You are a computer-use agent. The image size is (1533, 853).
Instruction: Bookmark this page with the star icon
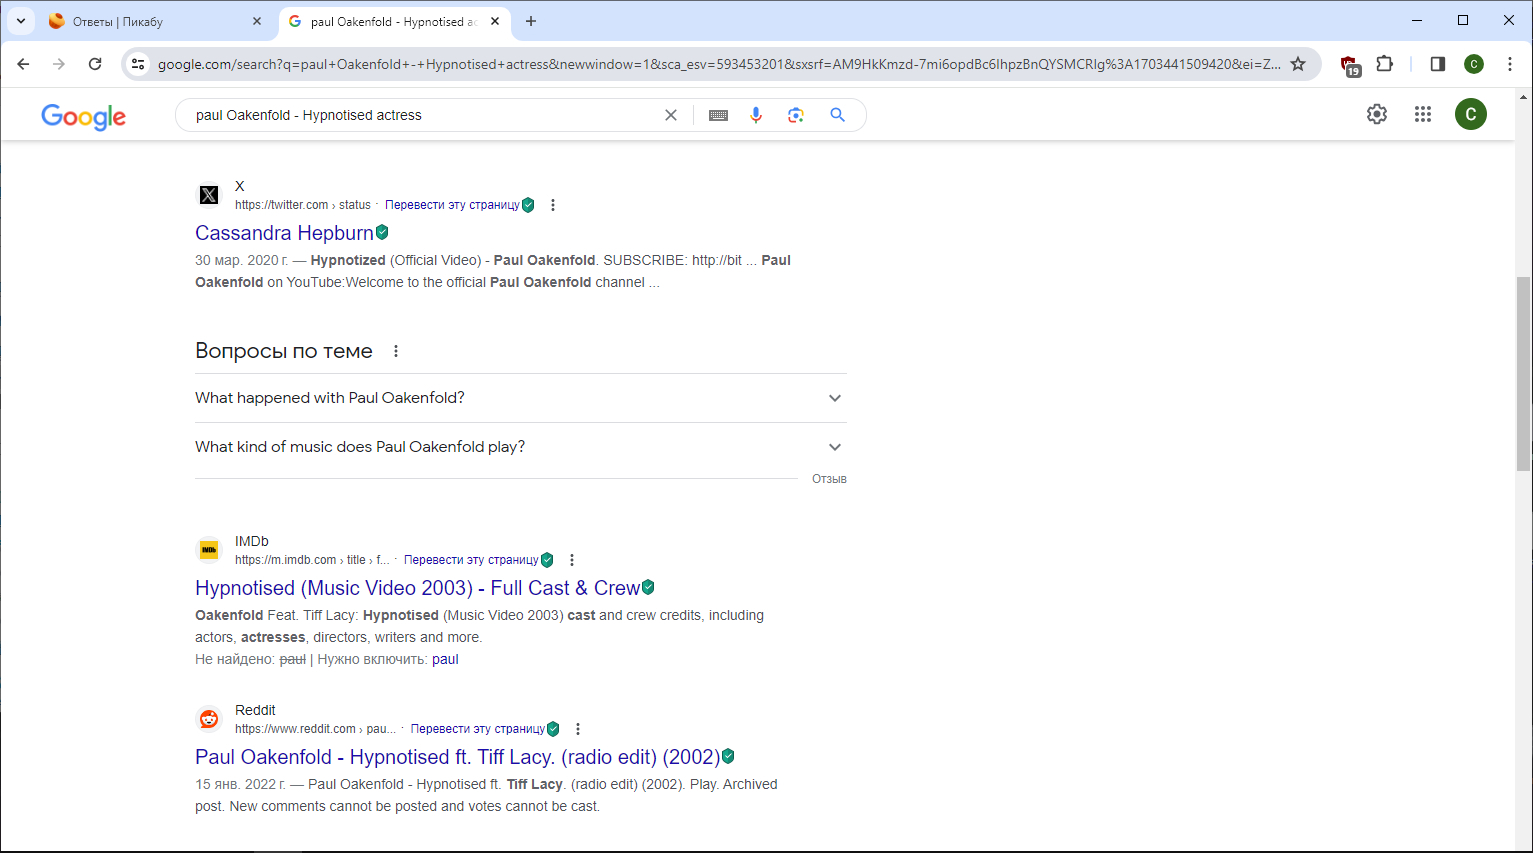tap(1298, 64)
